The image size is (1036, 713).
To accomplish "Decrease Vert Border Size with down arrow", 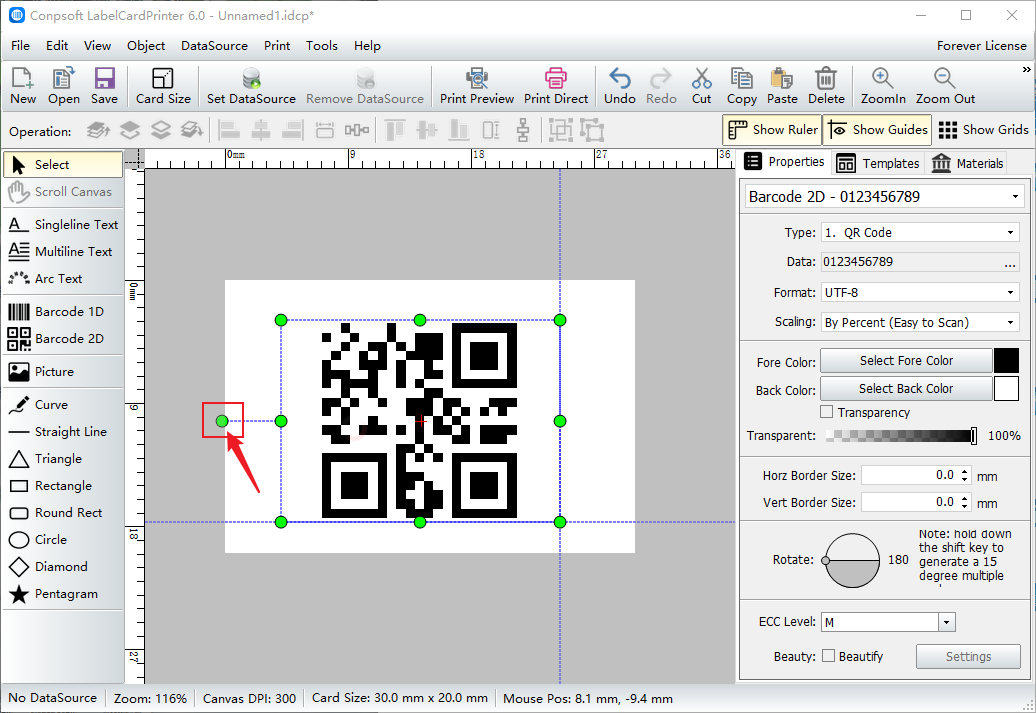I will (x=965, y=507).
